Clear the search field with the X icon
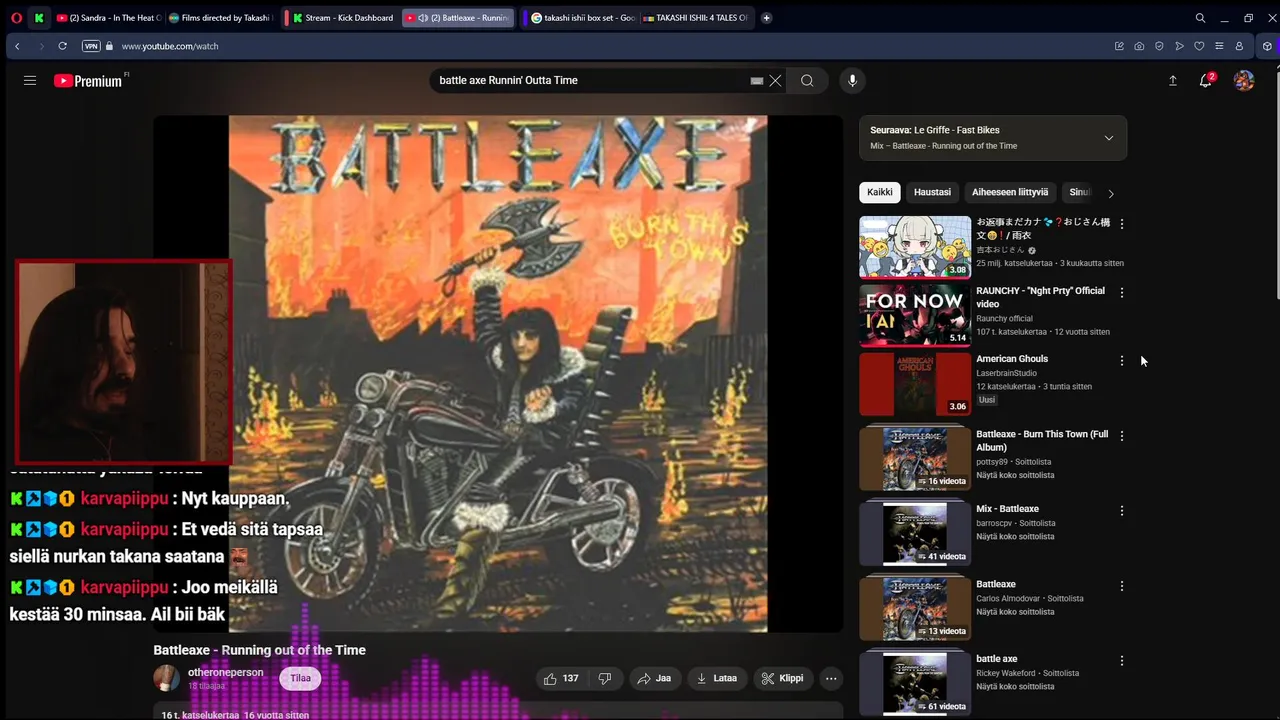This screenshot has height=720, width=1280. pyautogui.click(x=775, y=81)
